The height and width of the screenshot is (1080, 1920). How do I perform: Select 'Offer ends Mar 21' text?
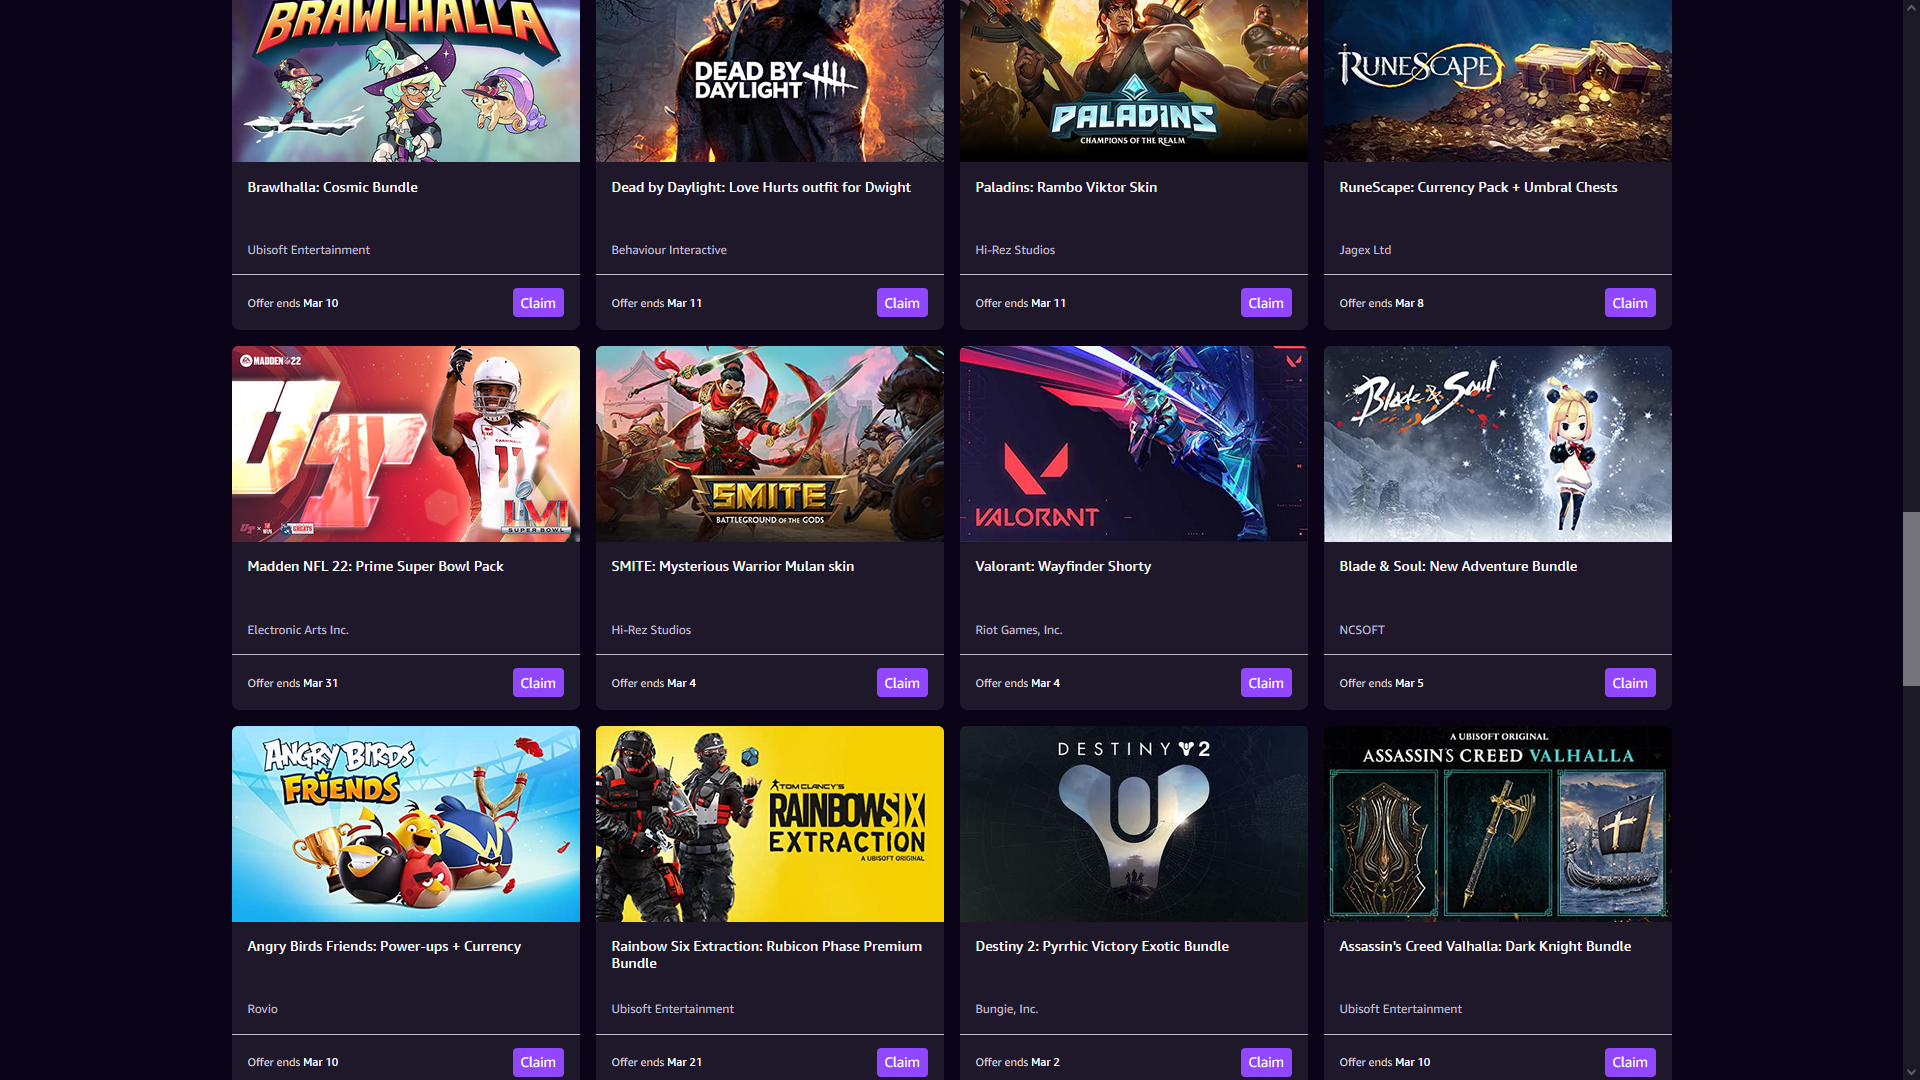657,1062
